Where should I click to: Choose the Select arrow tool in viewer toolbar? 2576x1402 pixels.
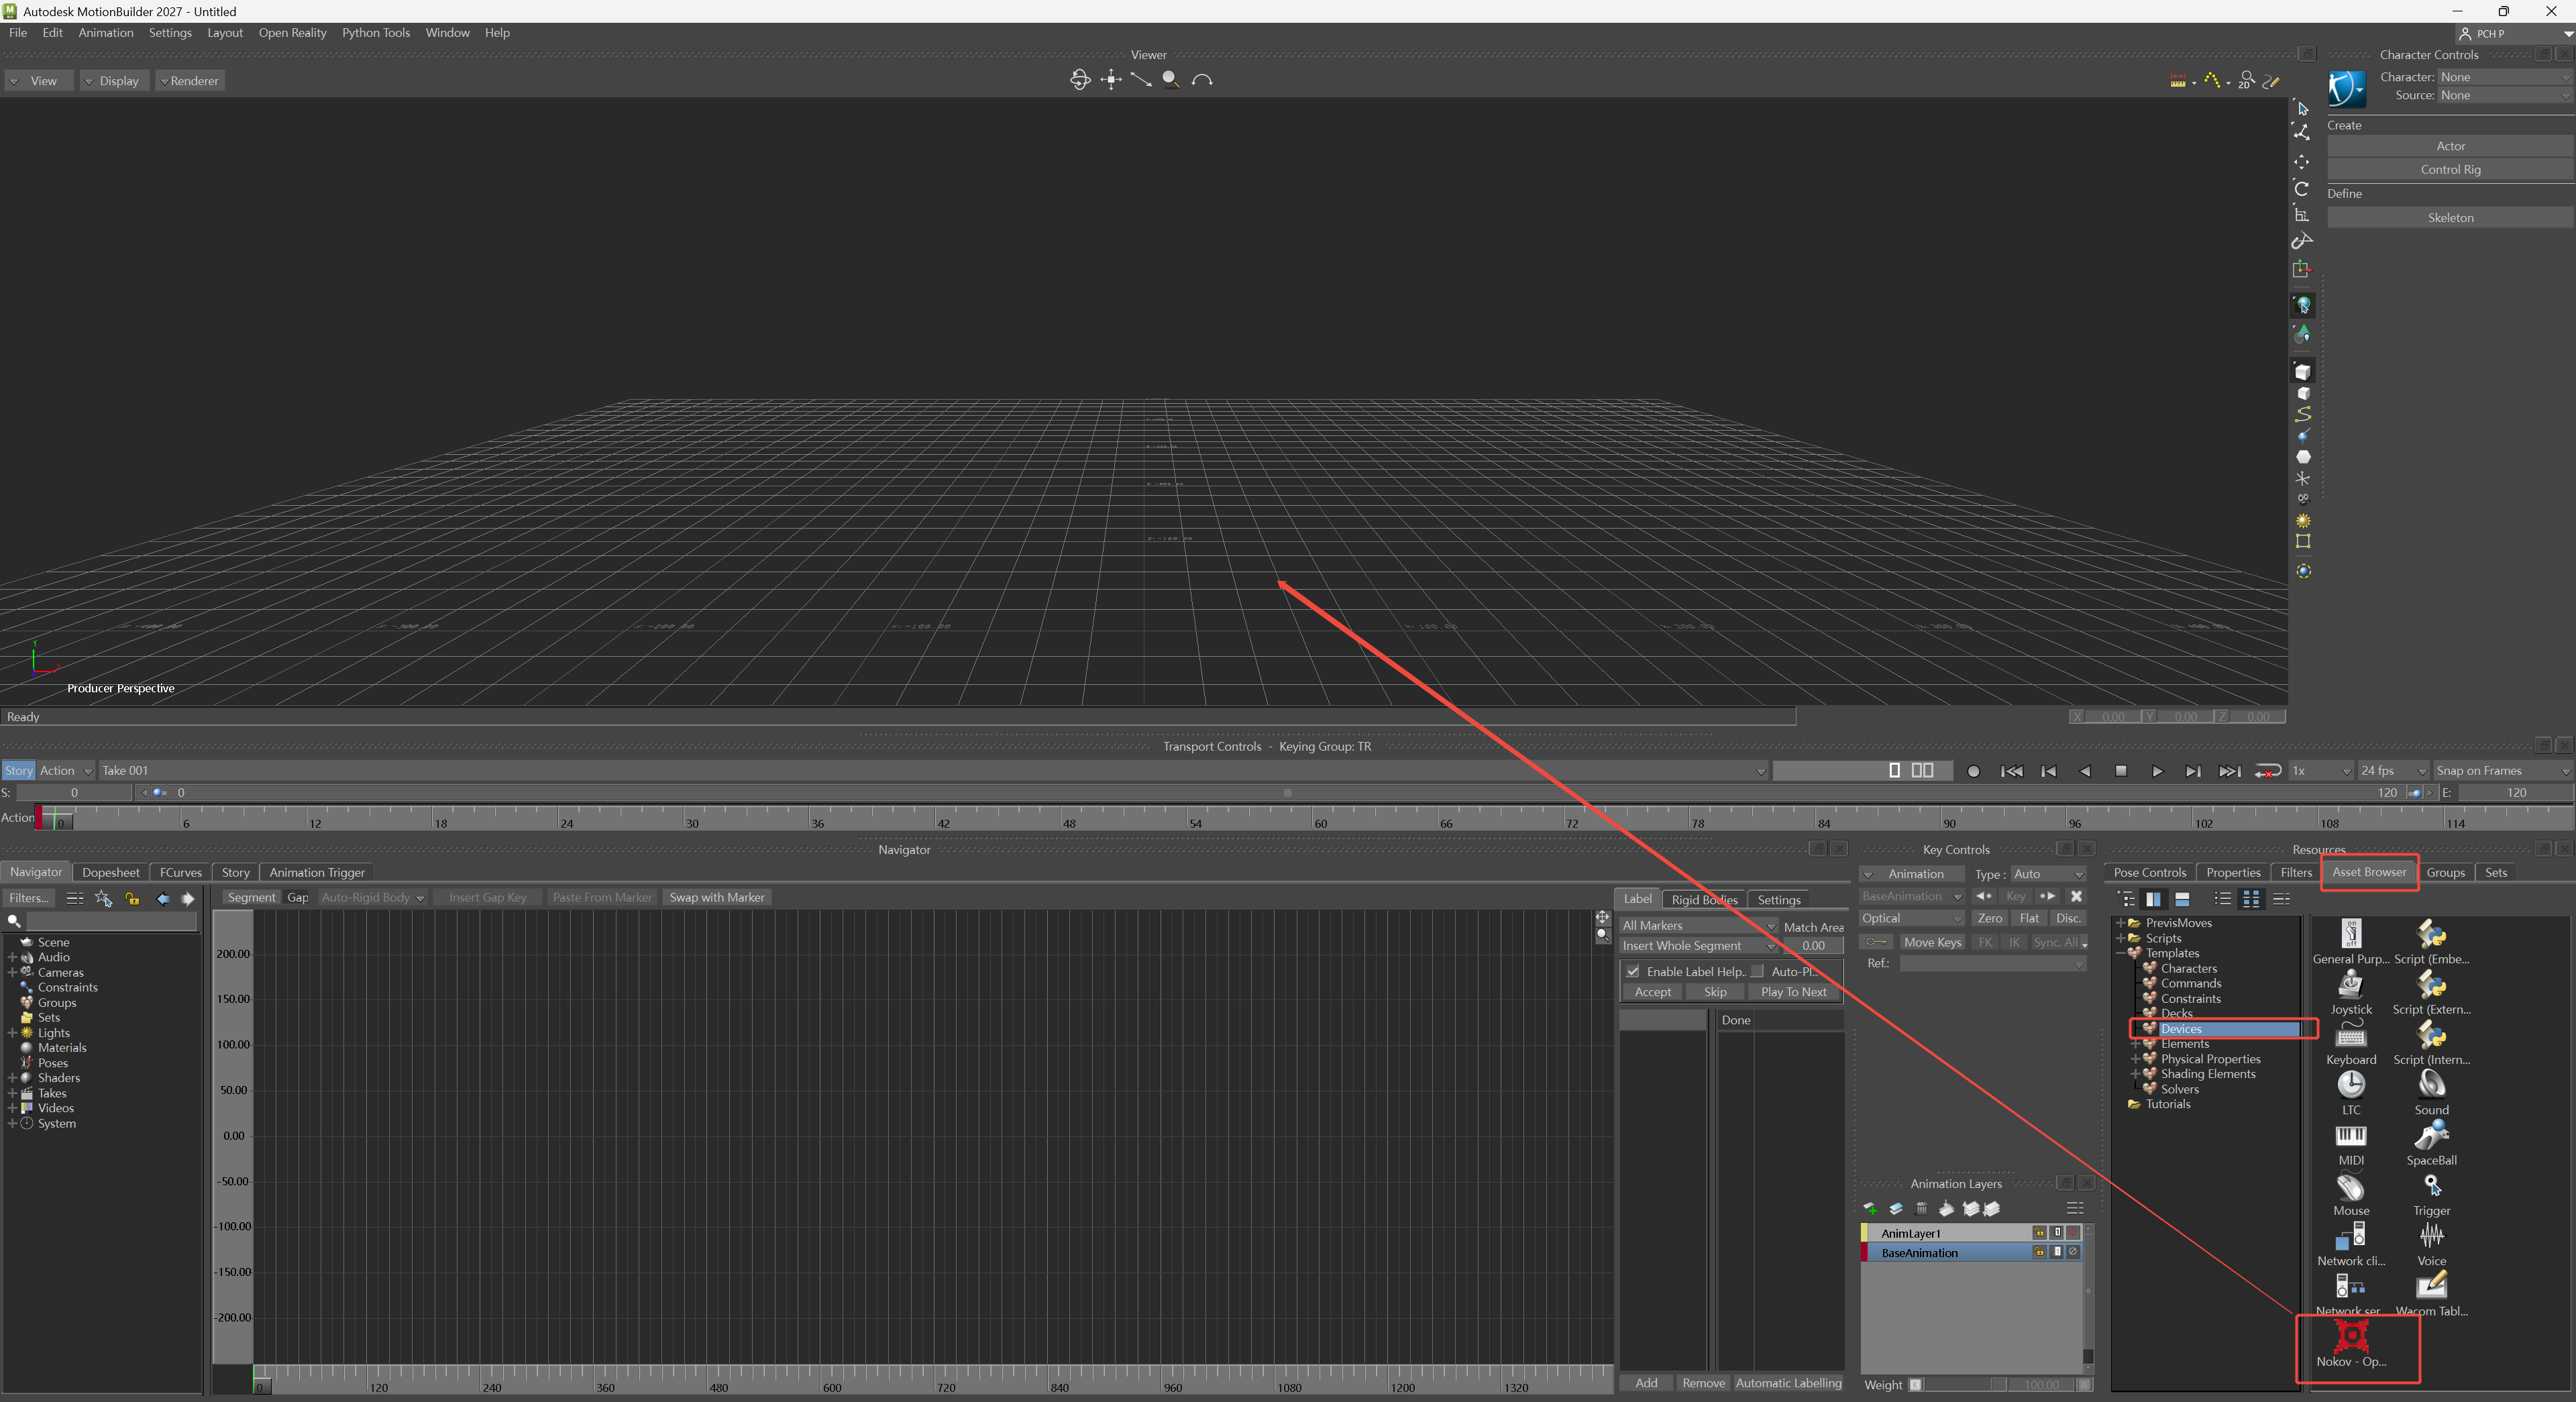pos(2302,108)
